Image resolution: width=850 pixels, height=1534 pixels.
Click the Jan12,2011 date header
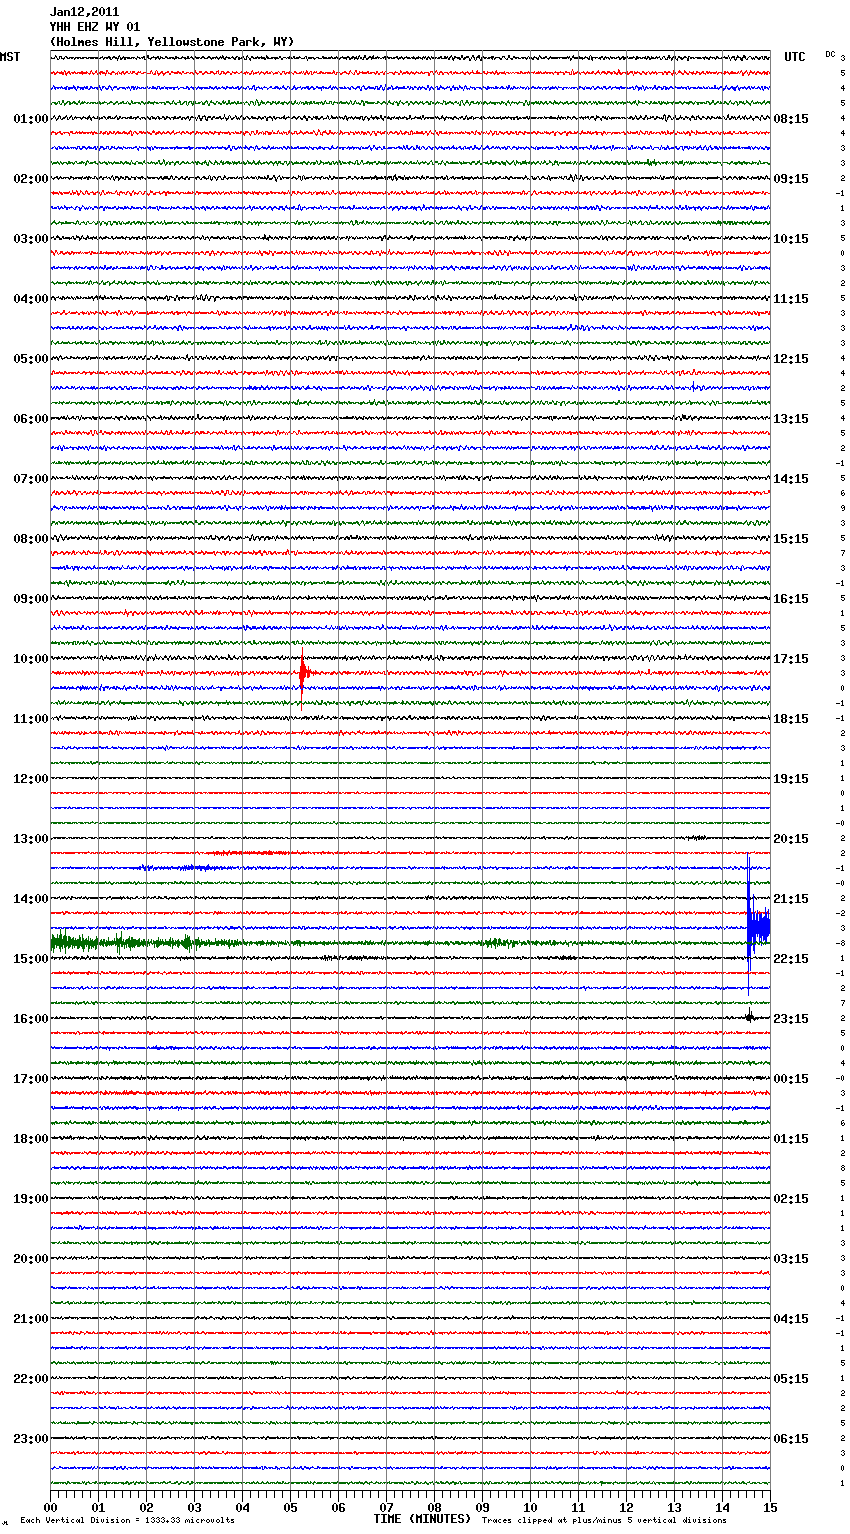(84, 12)
